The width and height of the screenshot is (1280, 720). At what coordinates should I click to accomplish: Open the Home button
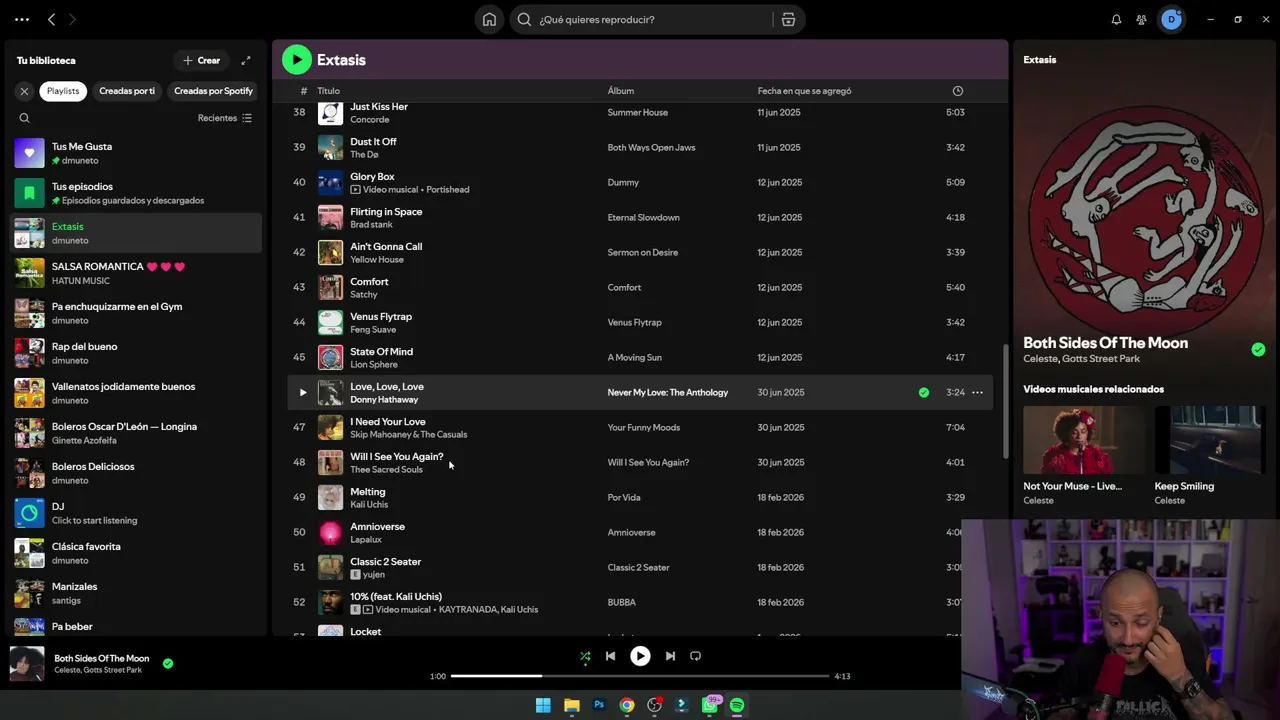click(x=489, y=19)
